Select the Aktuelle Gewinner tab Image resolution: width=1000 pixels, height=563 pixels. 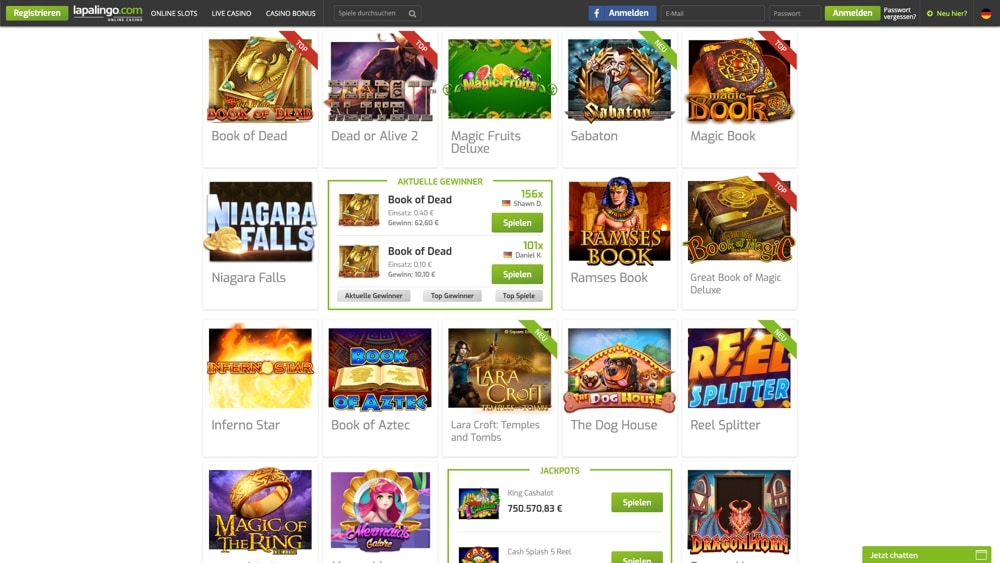tap(374, 296)
